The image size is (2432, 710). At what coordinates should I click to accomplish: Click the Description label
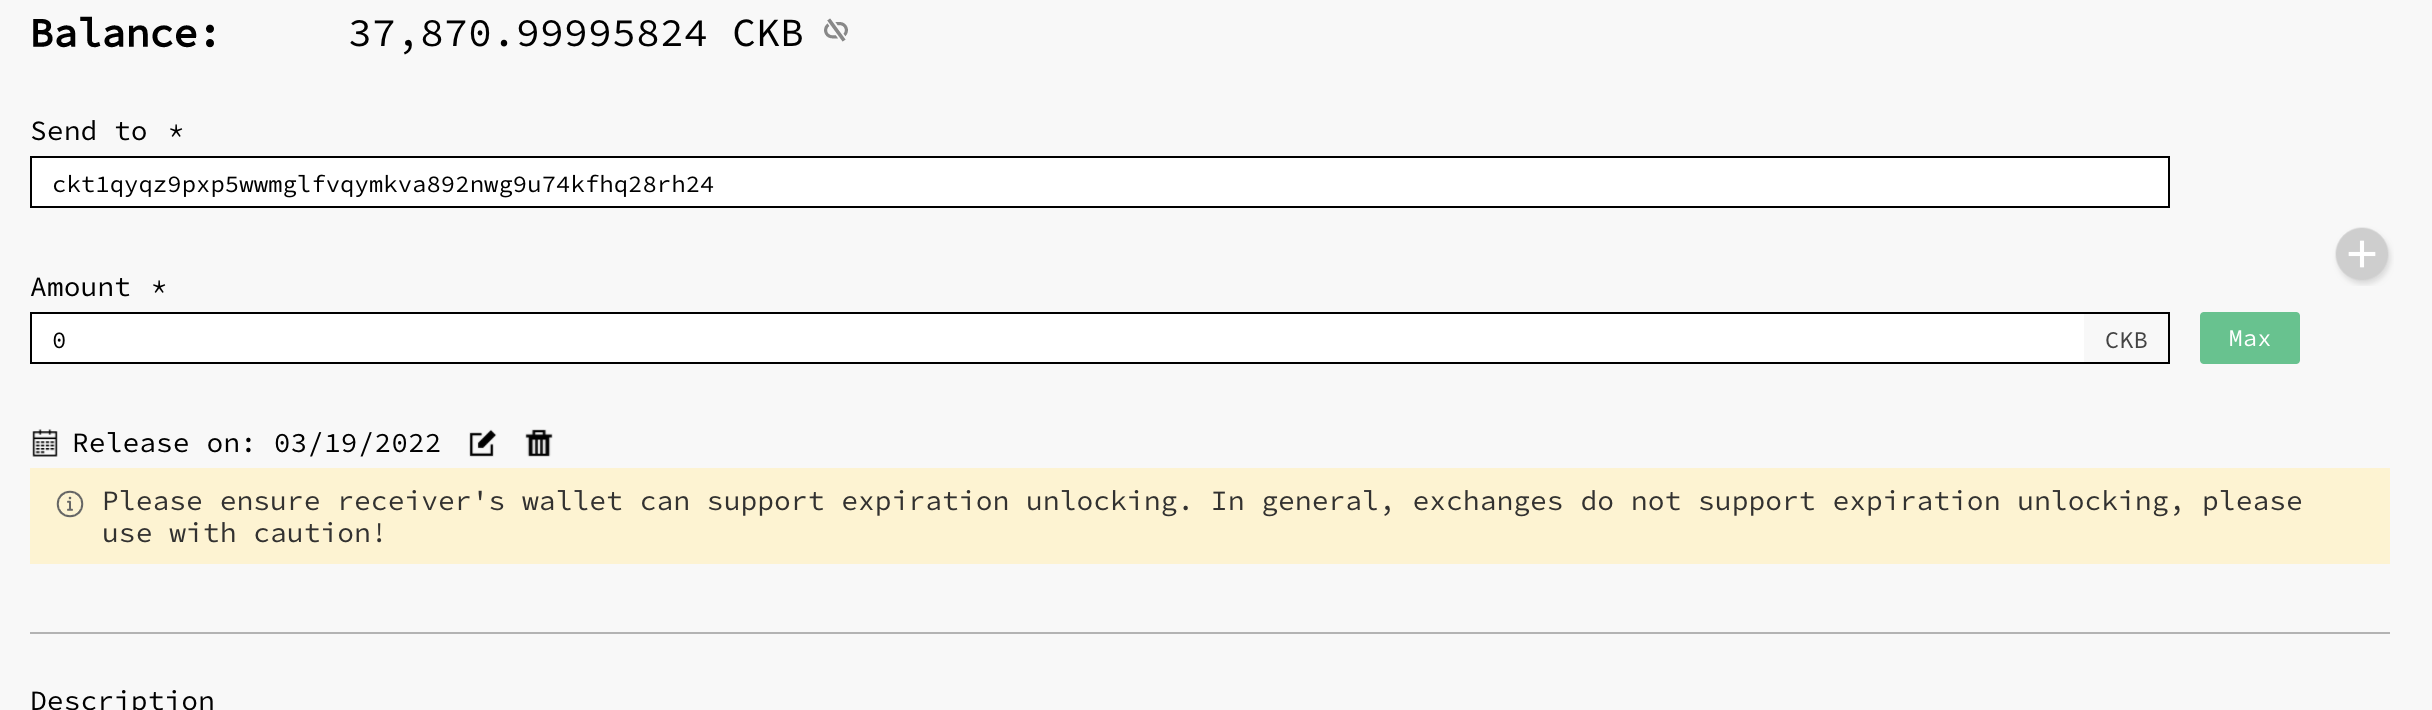click(x=123, y=699)
